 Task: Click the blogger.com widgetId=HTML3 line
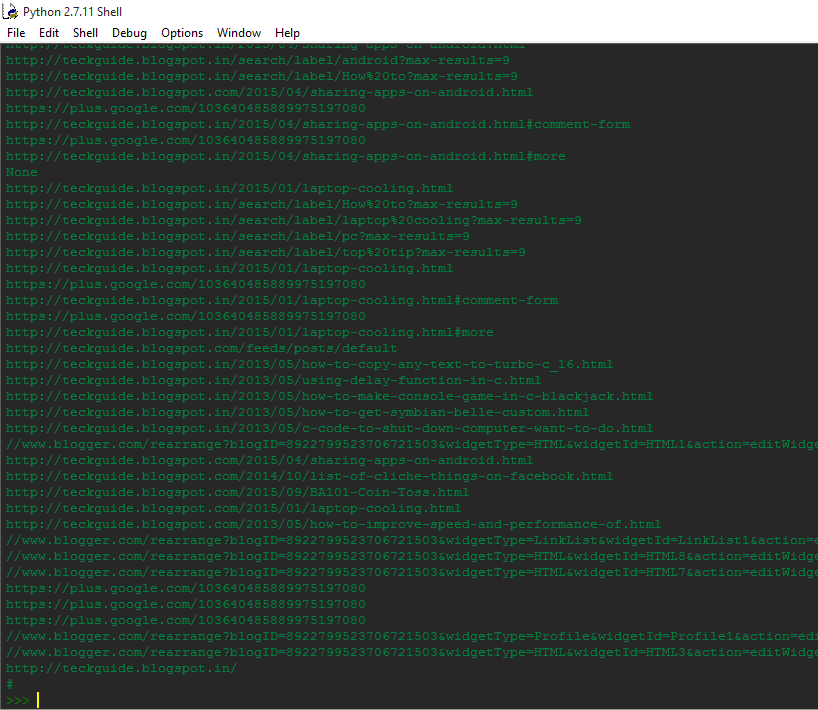pyautogui.click(x=412, y=652)
